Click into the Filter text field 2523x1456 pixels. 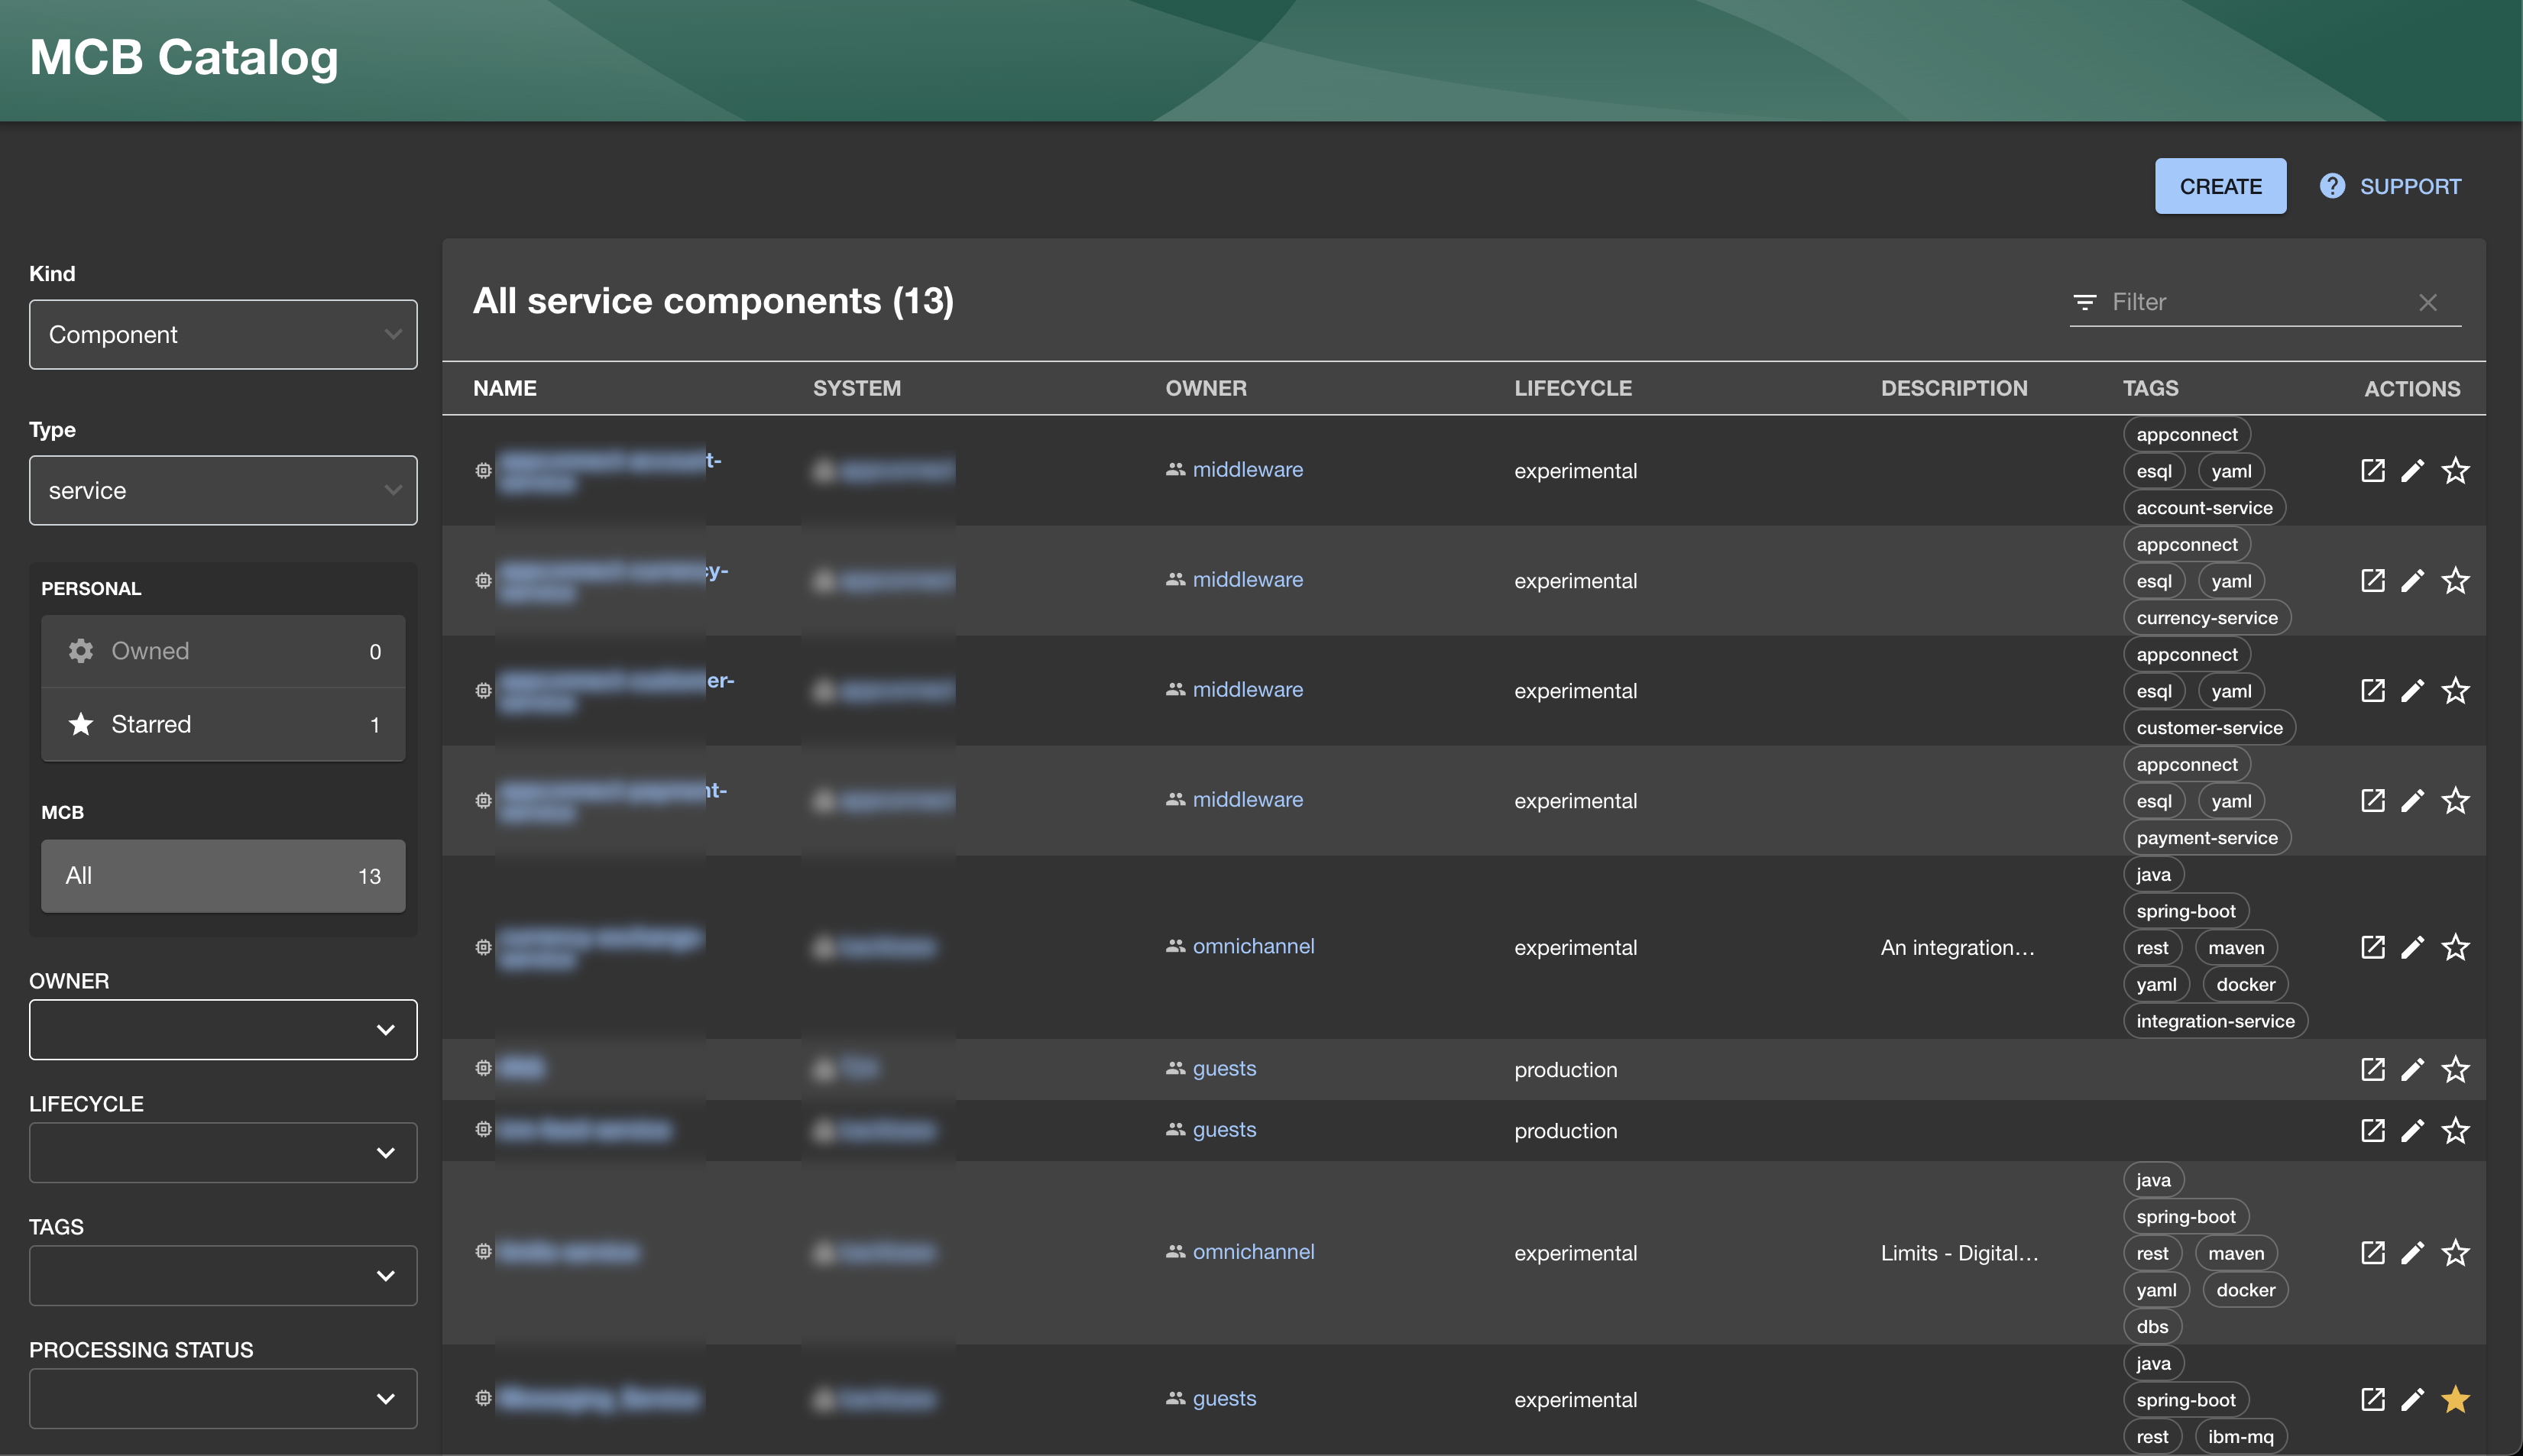click(x=2250, y=302)
